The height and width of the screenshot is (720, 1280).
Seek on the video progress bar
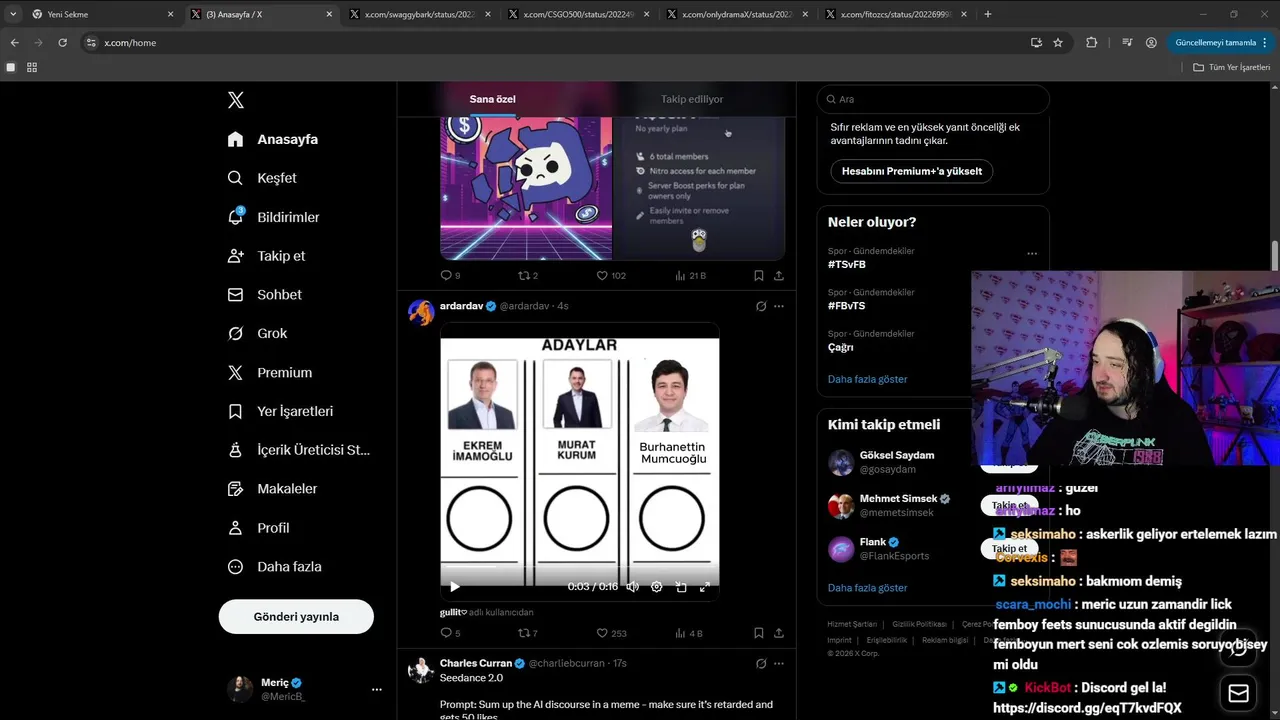pyautogui.click(x=580, y=567)
